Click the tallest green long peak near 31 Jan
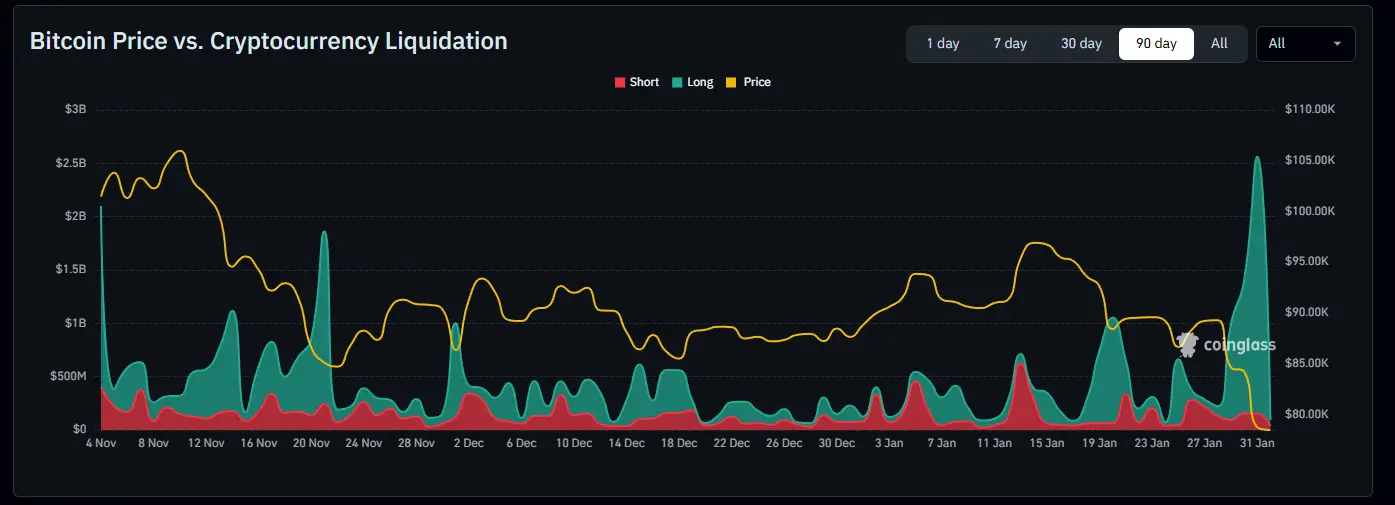Viewport: 1395px width, 505px height. [x=1257, y=160]
